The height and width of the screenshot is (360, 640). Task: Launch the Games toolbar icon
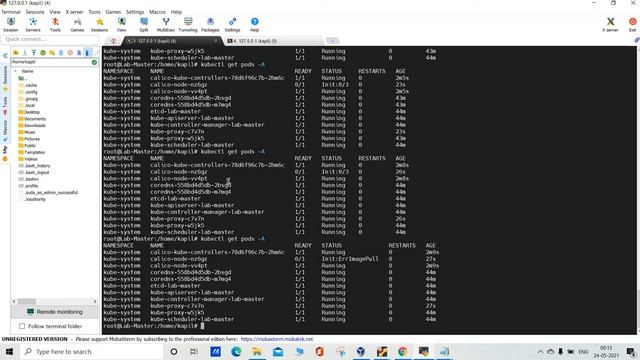coord(77,24)
